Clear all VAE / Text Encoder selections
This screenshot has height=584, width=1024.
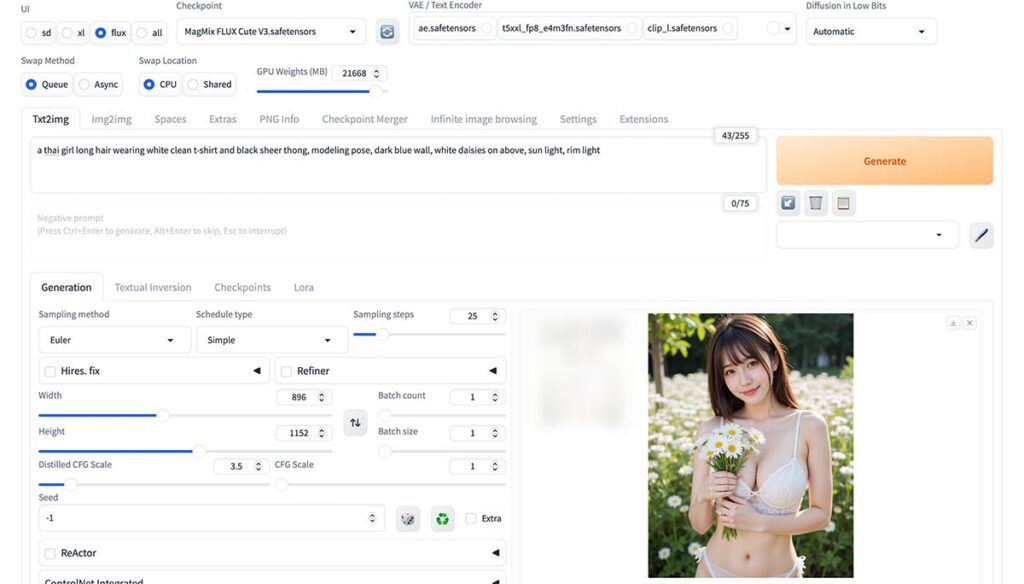coord(773,28)
